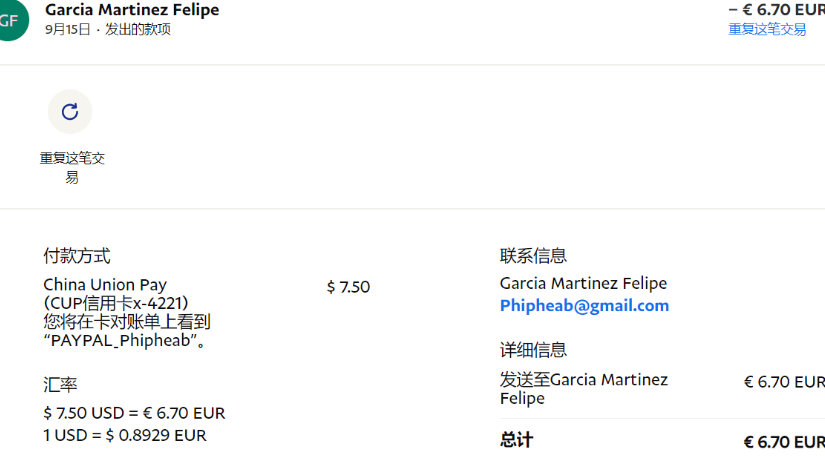
Task: Click the 付款方式 heading
Action: (x=77, y=256)
